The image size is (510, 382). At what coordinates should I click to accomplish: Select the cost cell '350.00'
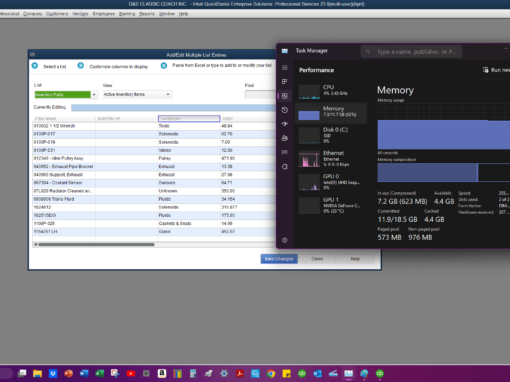click(x=248, y=191)
